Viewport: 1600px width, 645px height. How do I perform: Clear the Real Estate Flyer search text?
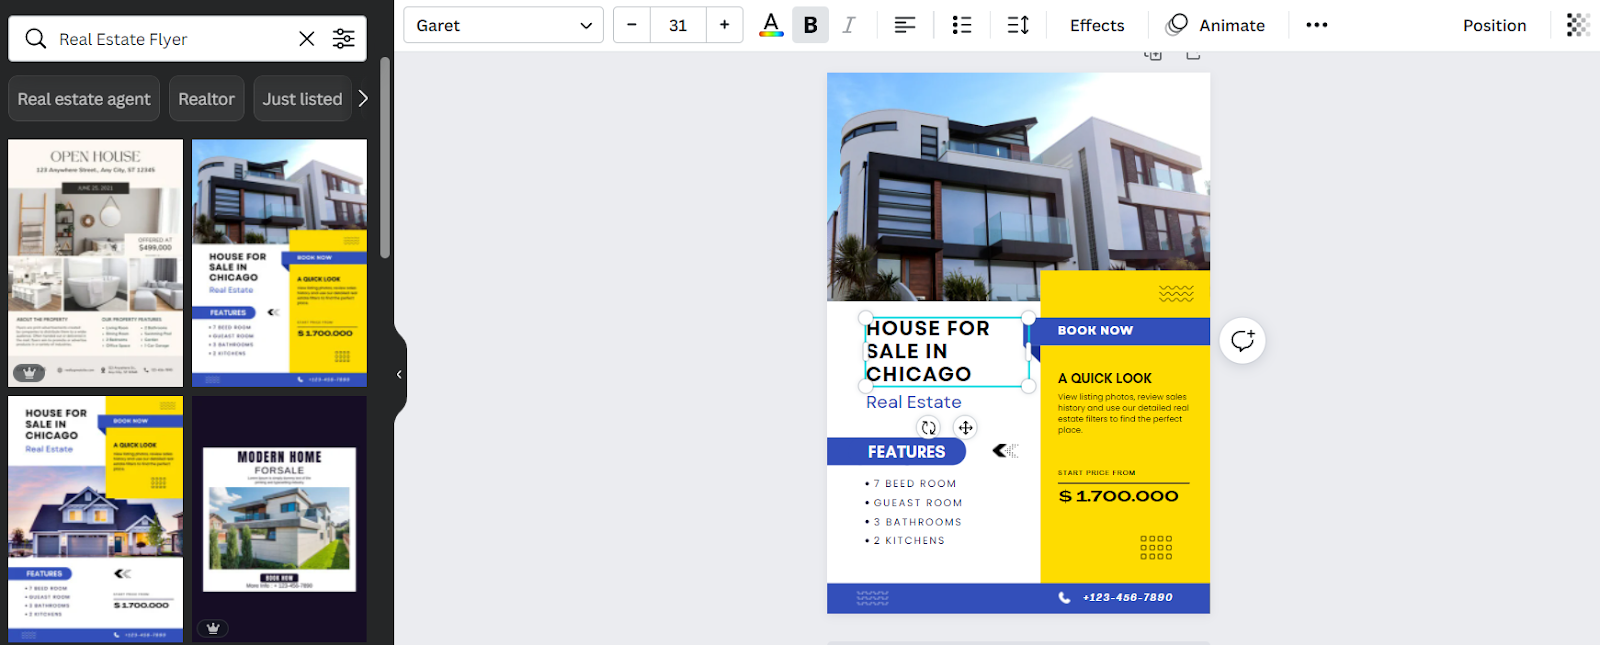click(x=307, y=39)
